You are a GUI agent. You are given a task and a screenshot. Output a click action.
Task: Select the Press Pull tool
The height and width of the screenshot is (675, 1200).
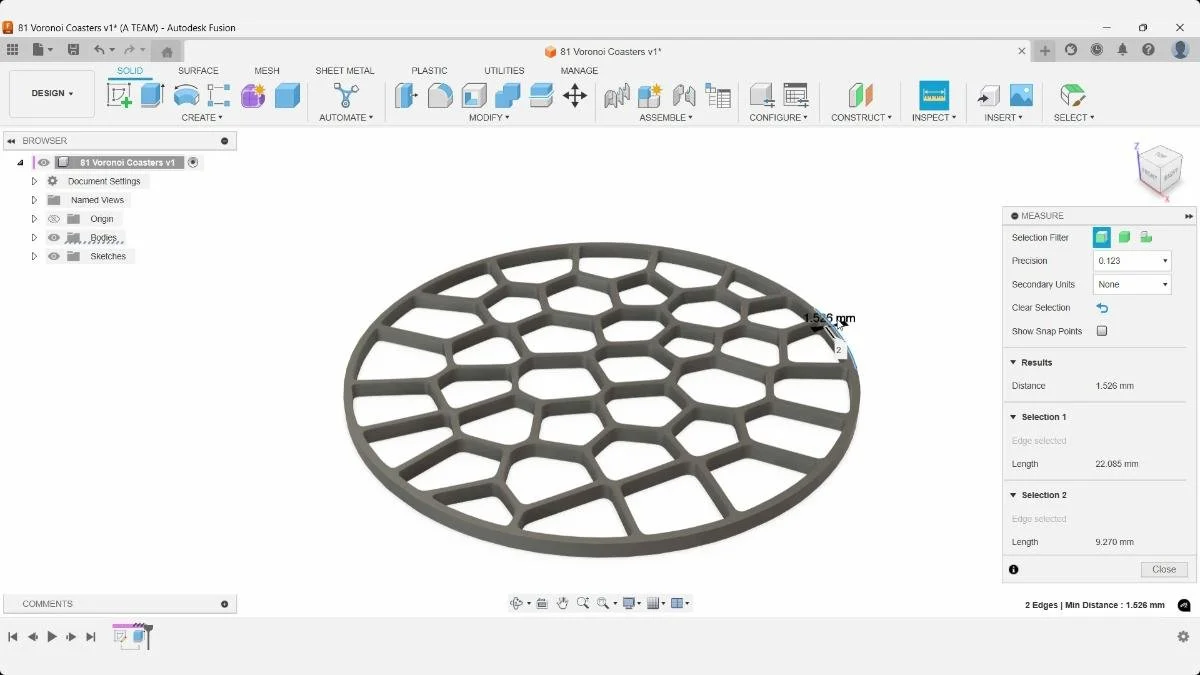pos(406,95)
